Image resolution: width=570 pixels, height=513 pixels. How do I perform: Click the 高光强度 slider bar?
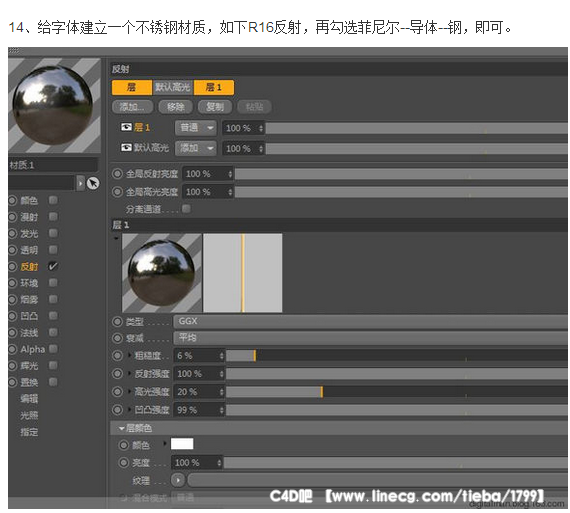coord(397,392)
